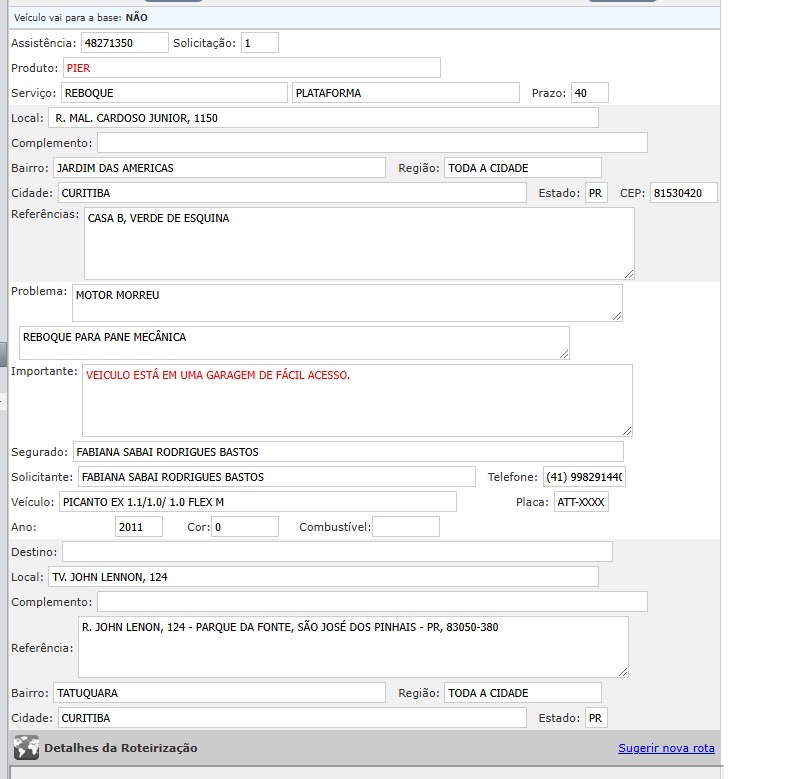Viewport: 803px width, 779px height.
Task: Select the Região field next to TATUQUARA
Action: [523, 692]
